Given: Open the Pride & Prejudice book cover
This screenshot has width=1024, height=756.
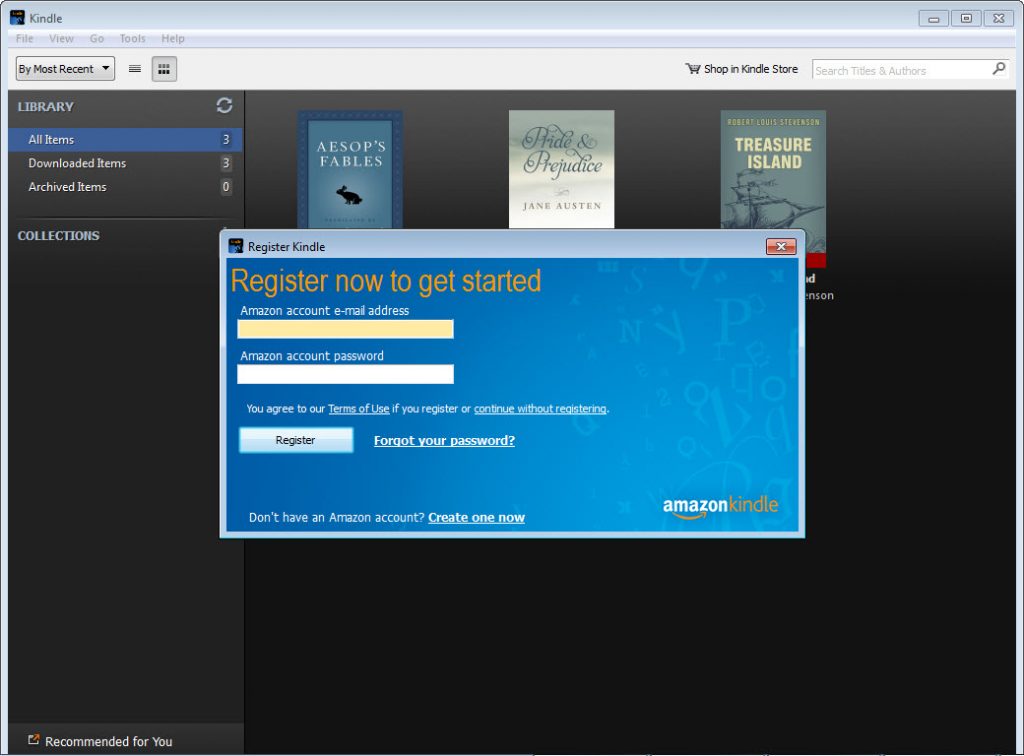Looking at the screenshot, I should (562, 169).
